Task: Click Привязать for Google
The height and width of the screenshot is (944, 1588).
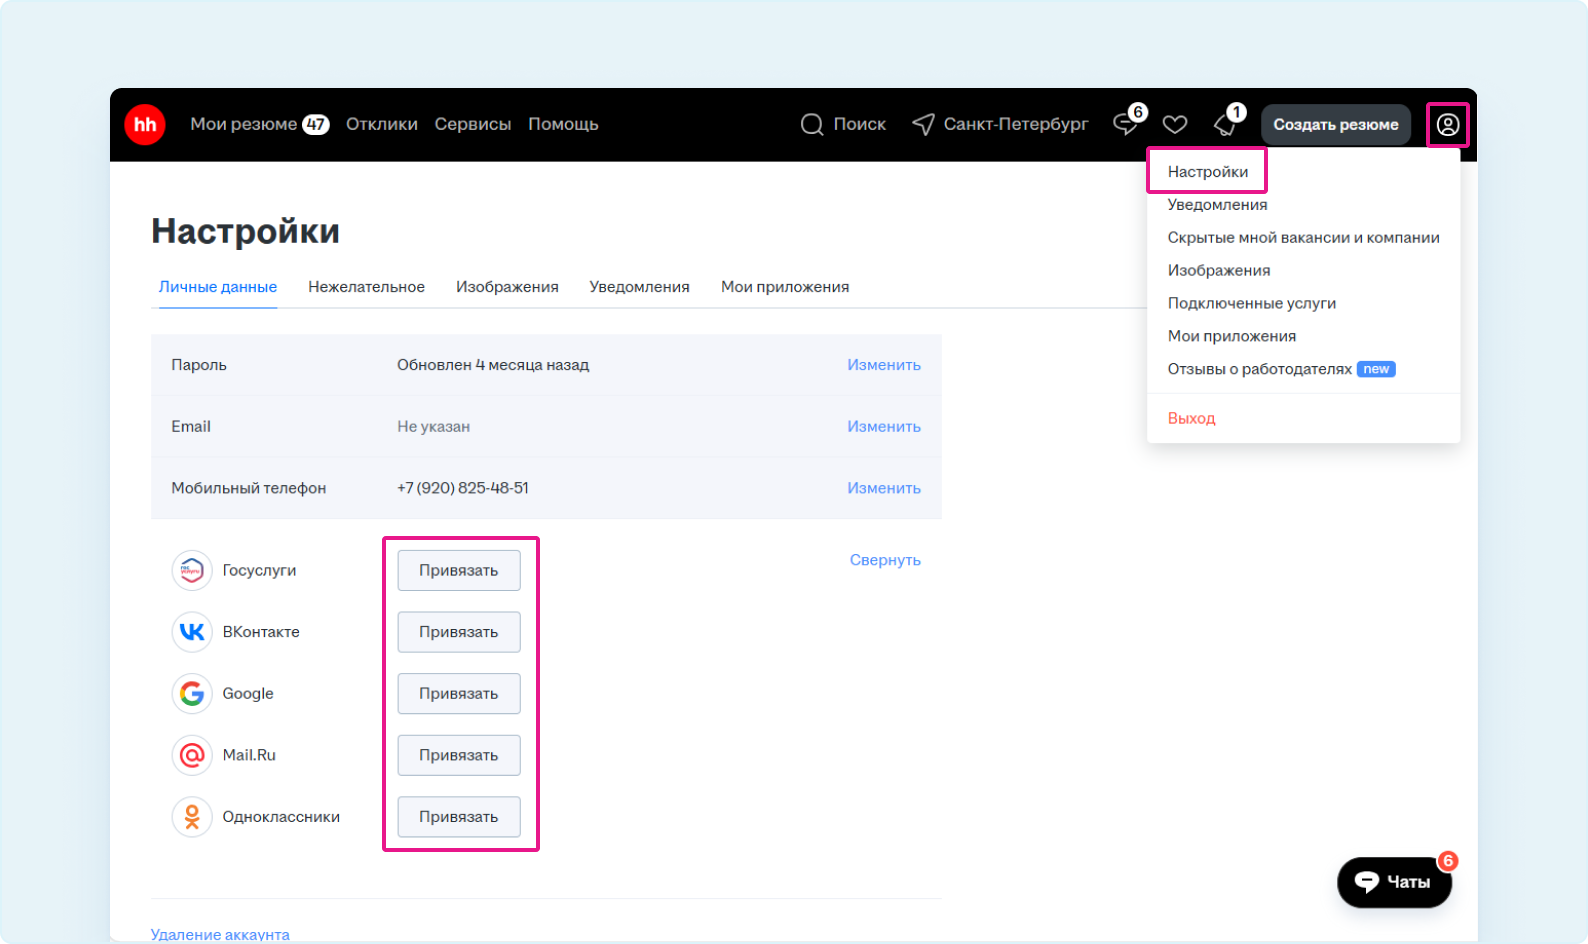Action: [459, 693]
